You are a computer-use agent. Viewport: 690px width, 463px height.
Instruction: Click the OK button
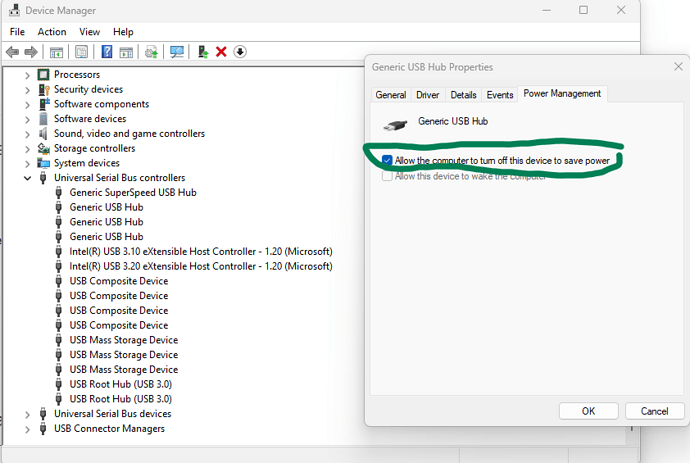[588, 411]
